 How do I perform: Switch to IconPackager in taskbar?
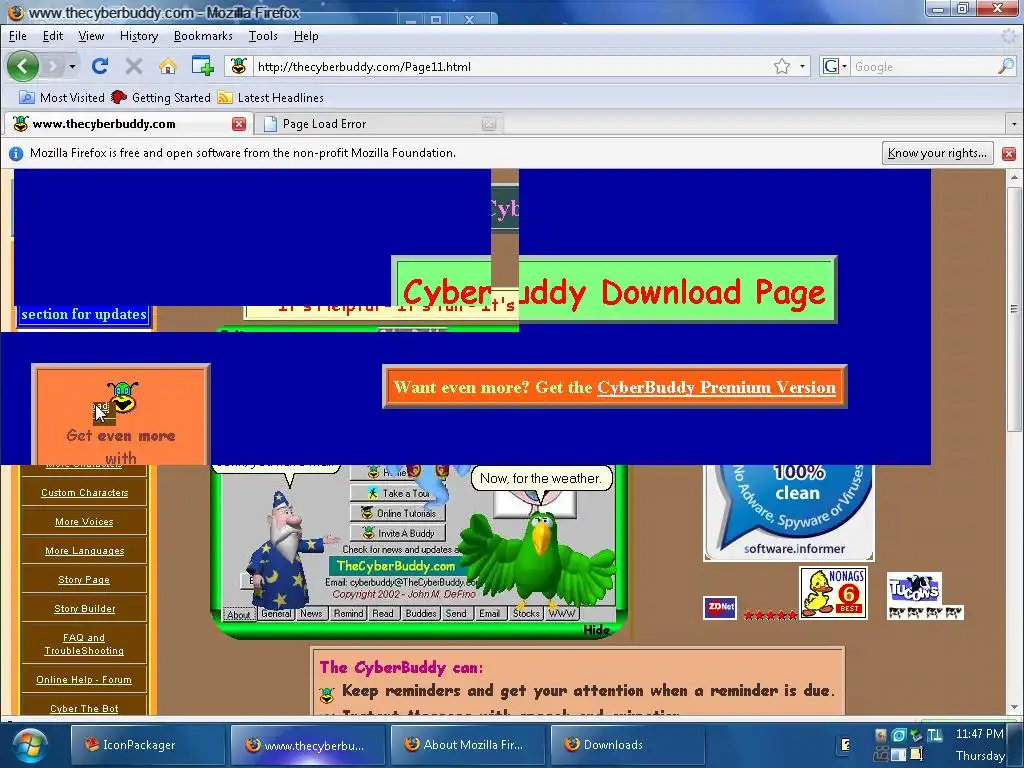point(148,744)
